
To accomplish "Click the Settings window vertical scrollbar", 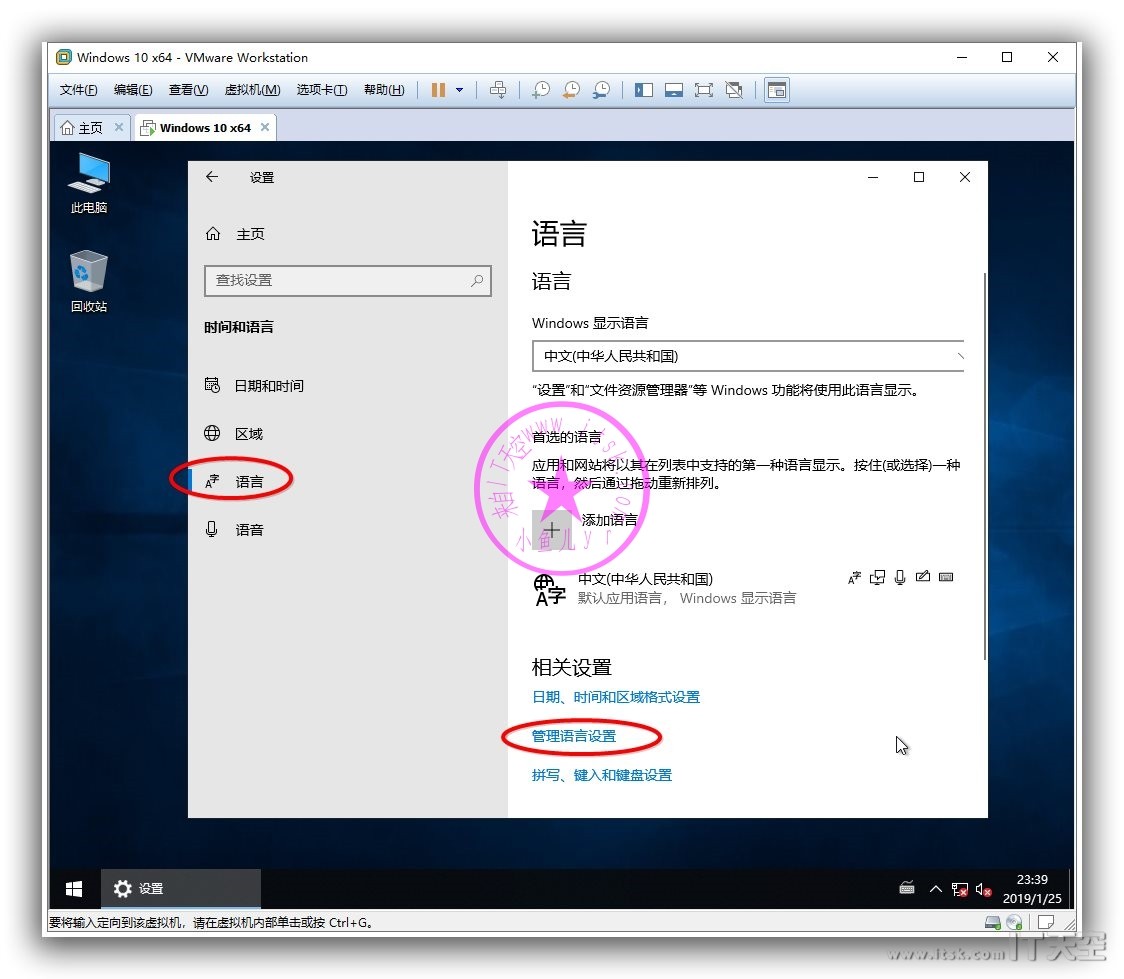I will (x=985, y=466).
